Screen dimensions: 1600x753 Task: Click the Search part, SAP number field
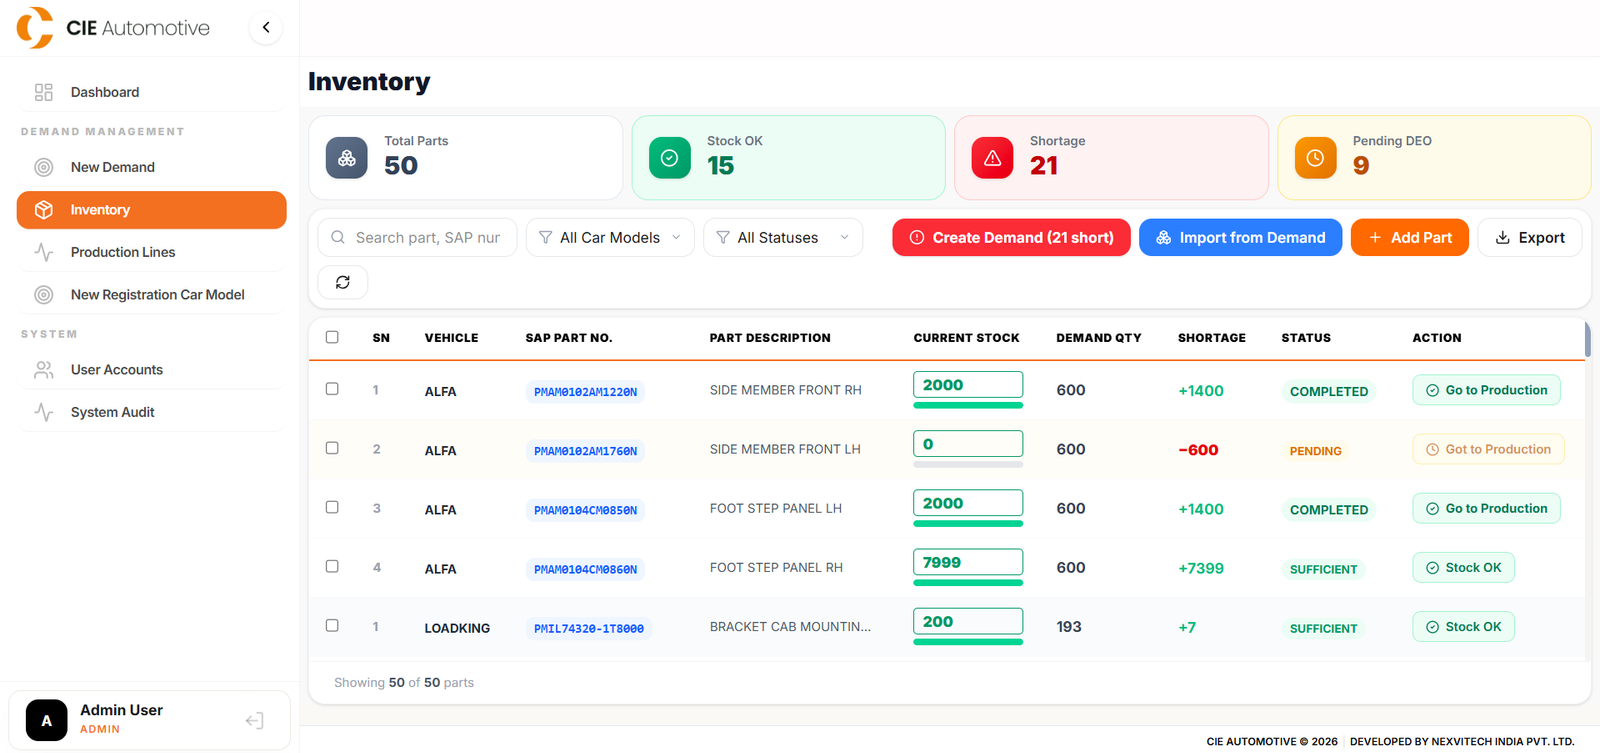tap(417, 237)
